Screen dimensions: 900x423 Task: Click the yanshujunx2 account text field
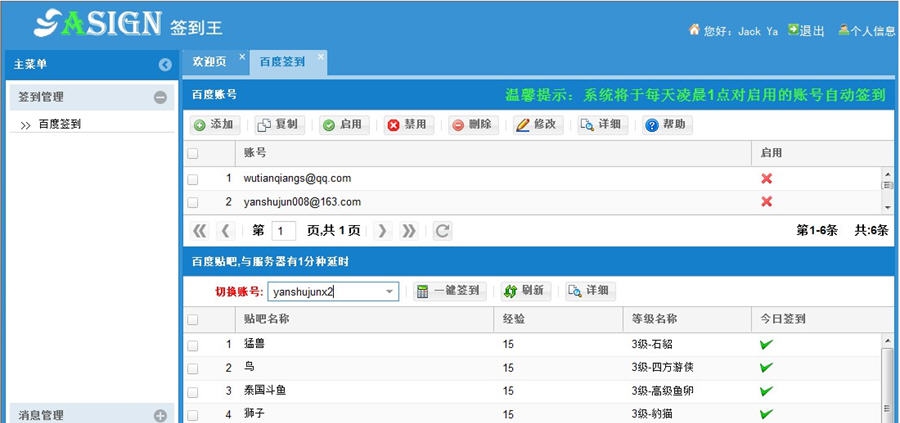coord(326,292)
